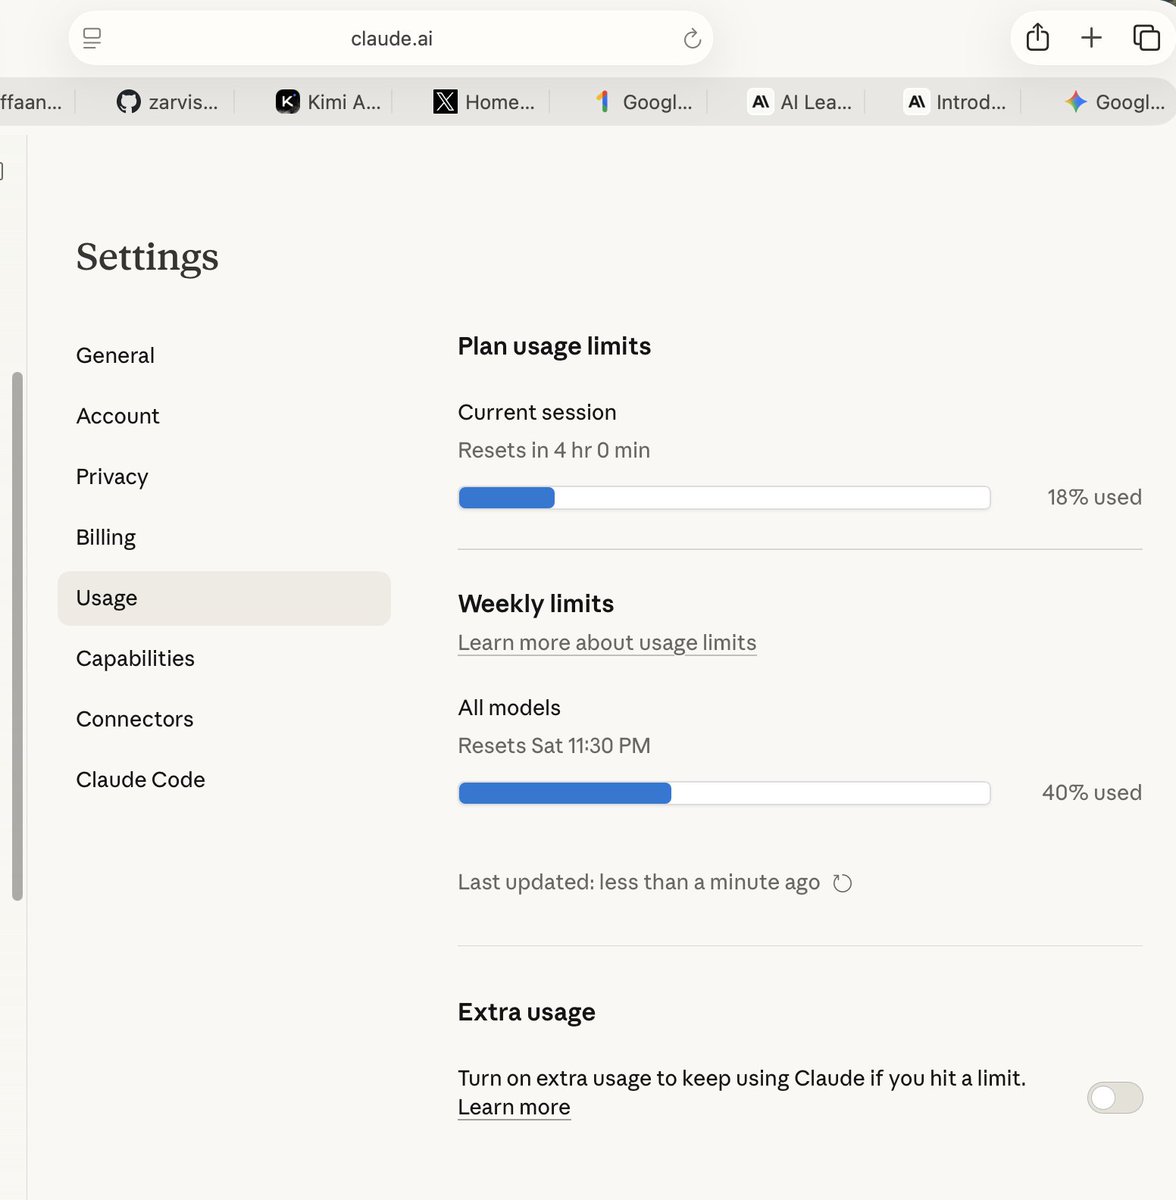Click the Current session label
Image resolution: width=1176 pixels, height=1200 pixels.
[x=537, y=413]
